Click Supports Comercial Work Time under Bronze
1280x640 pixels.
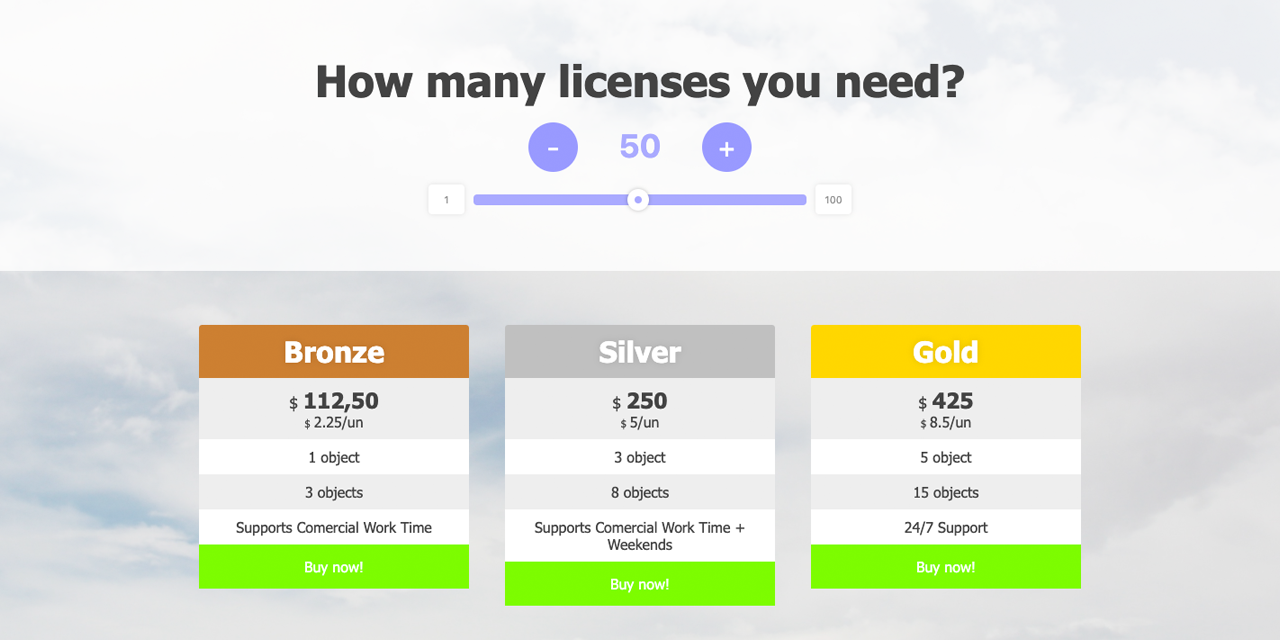[334, 527]
